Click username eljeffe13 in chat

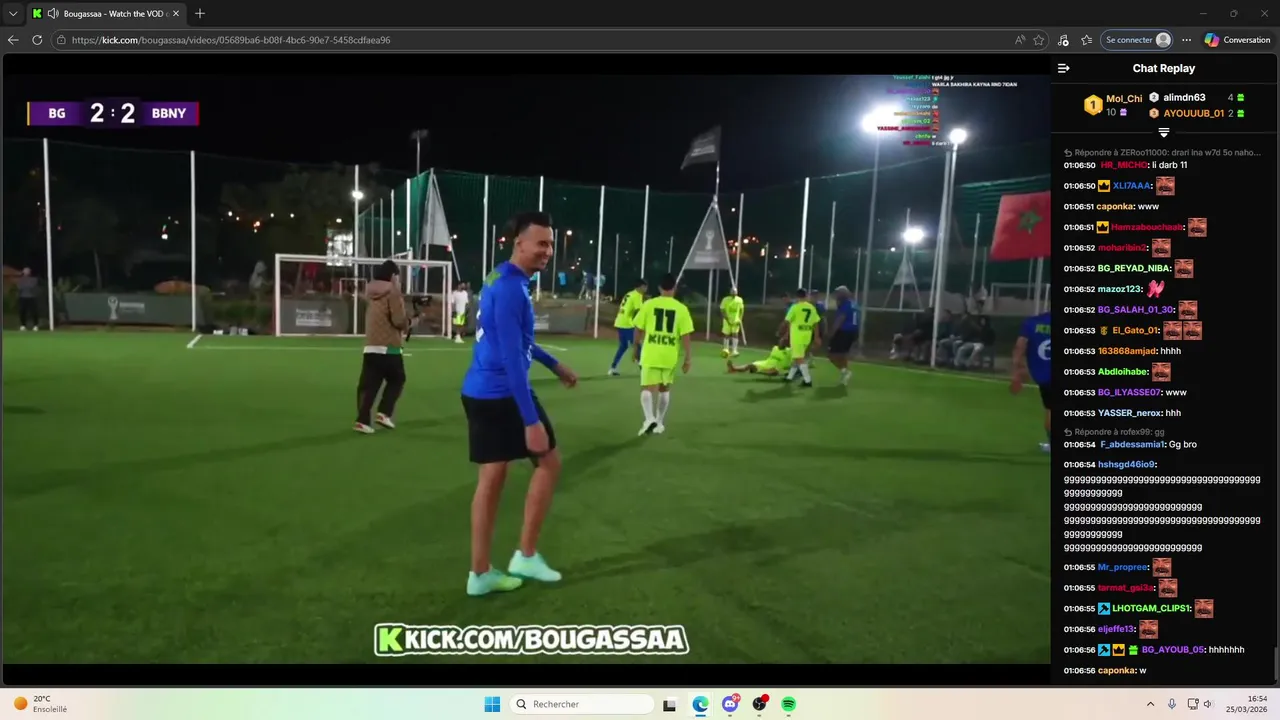(x=1116, y=629)
